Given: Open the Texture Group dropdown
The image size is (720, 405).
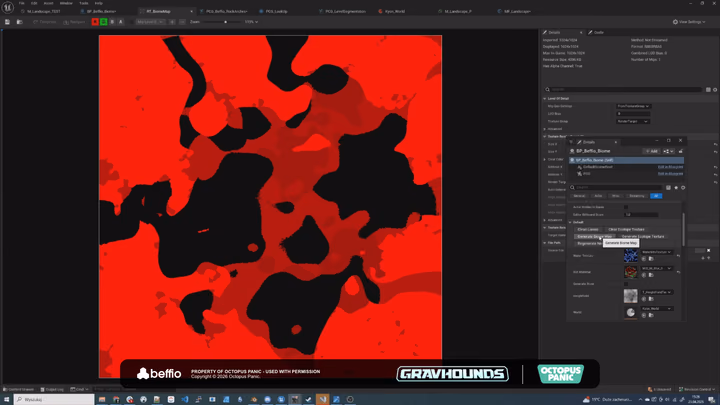Looking at the screenshot, I should (632, 121).
